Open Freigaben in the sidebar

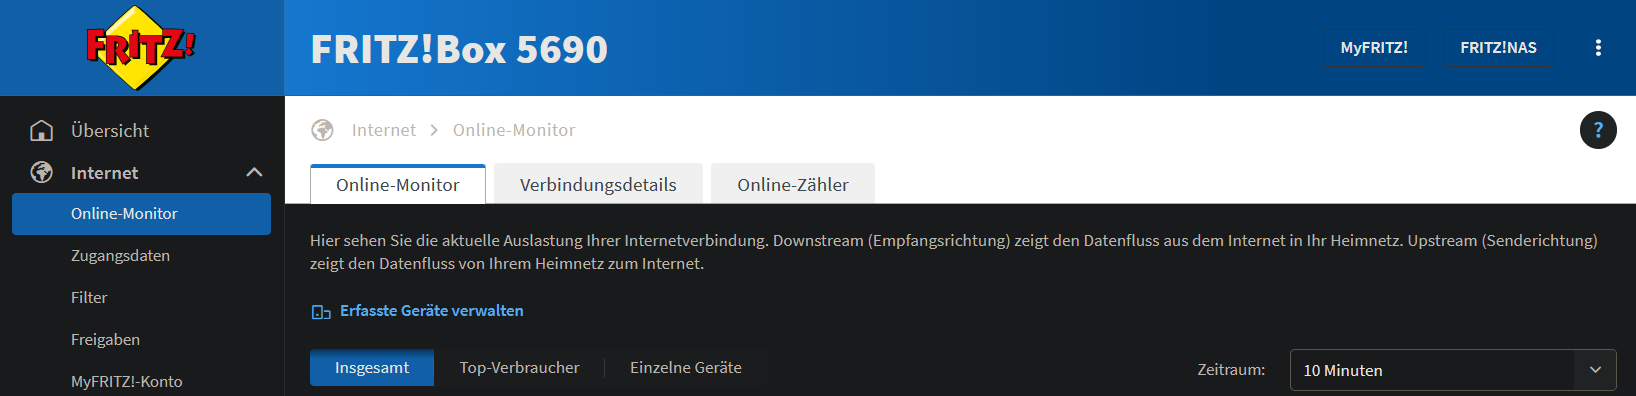click(105, 340)
